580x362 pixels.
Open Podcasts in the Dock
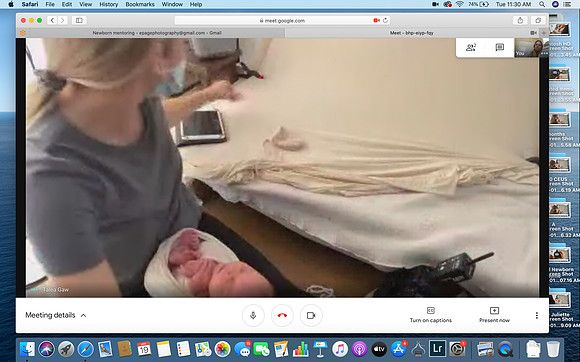tap(359, 349)
